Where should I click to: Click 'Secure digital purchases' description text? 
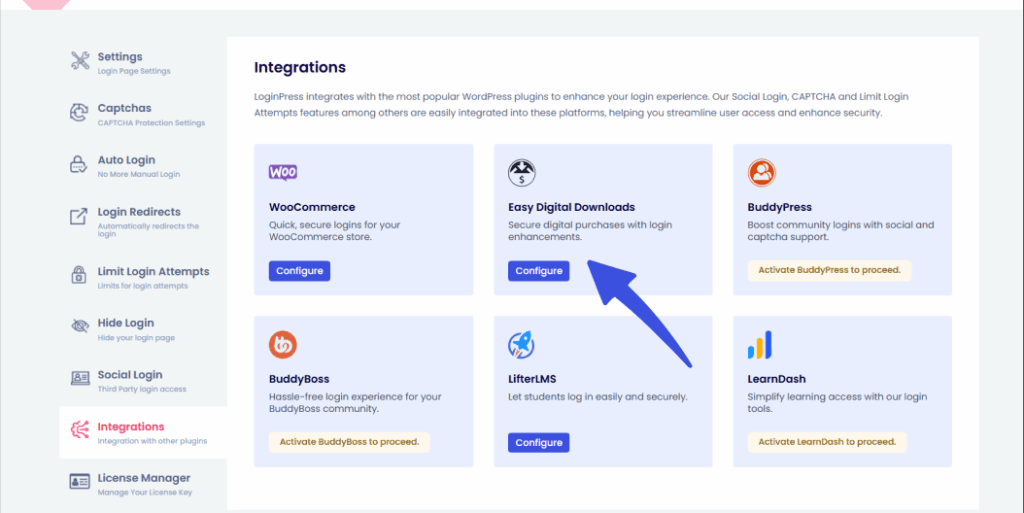point(590,231)
